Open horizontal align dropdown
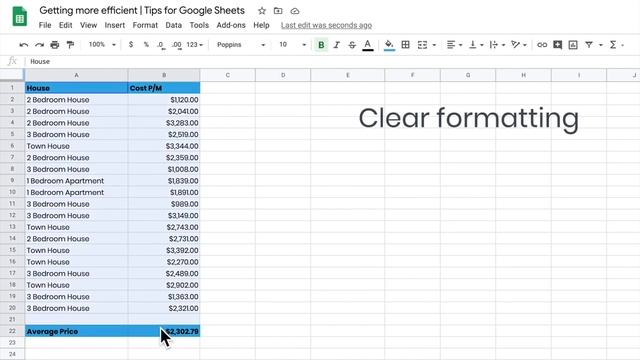 tap(454, 45)
